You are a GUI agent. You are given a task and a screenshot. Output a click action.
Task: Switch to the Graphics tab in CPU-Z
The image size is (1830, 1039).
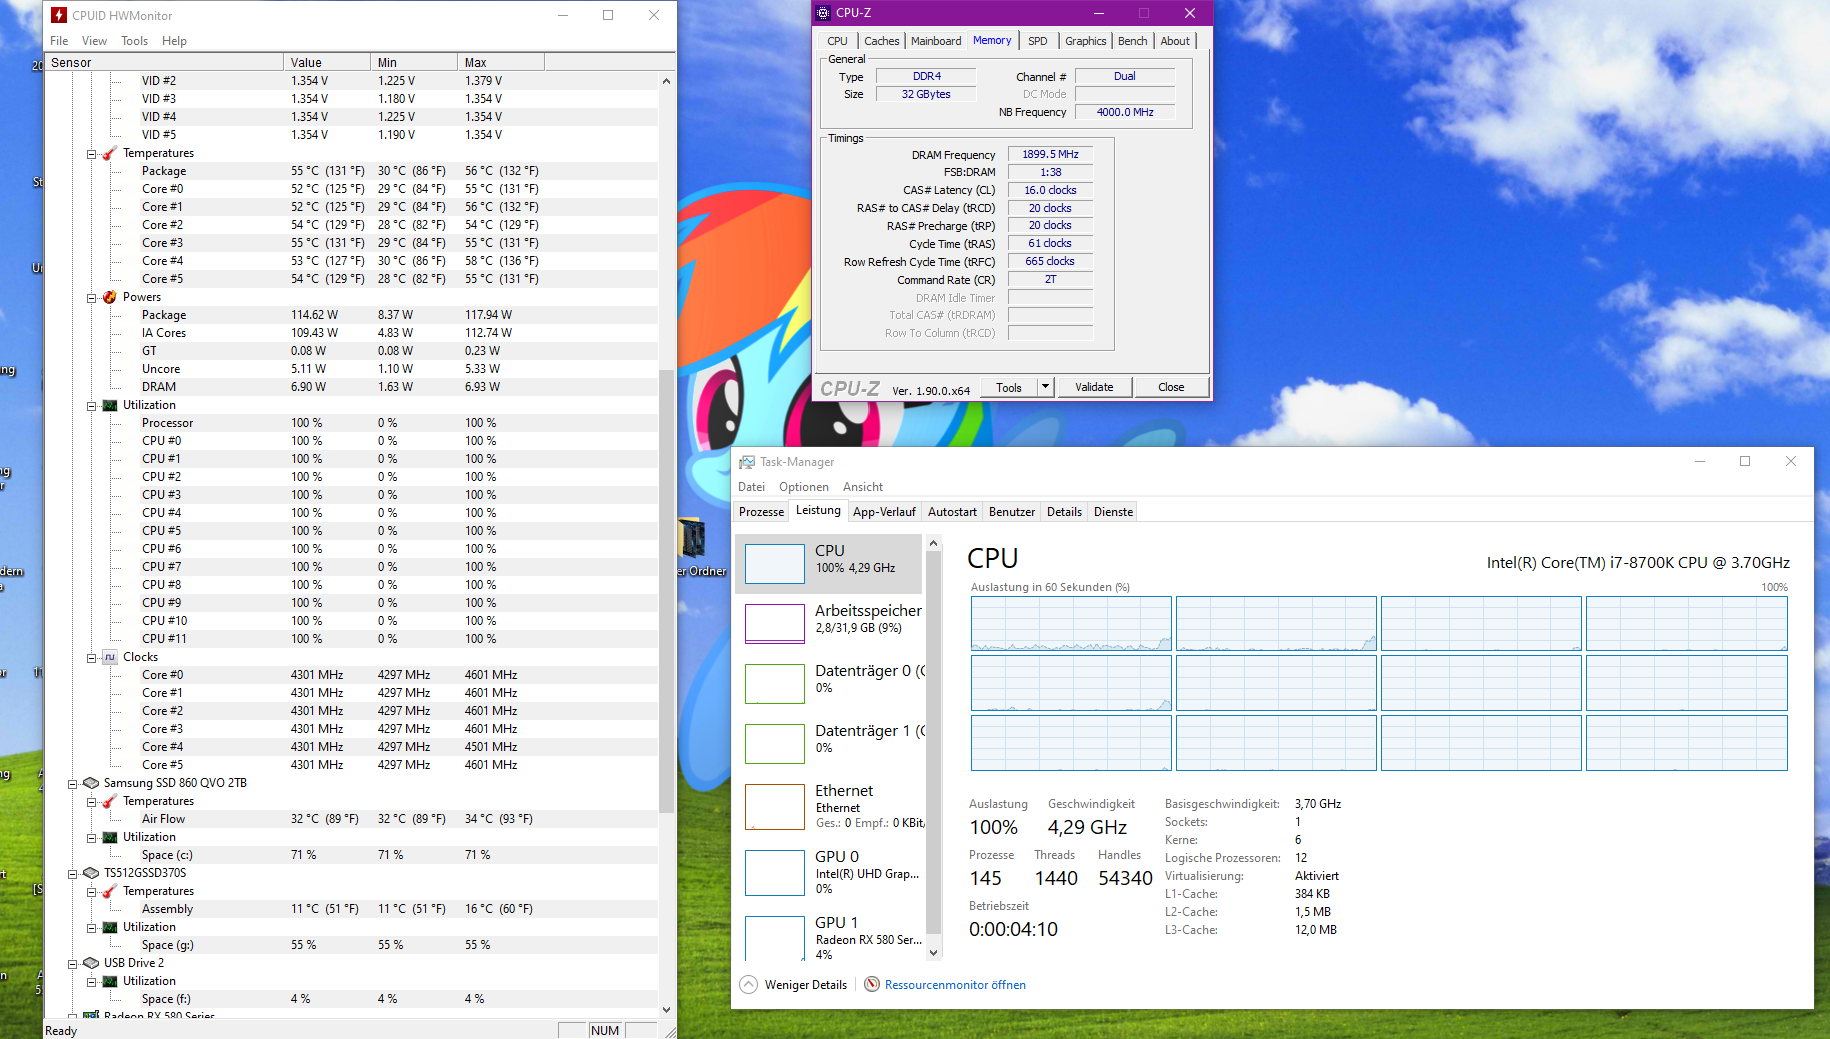pos(1085,41)
